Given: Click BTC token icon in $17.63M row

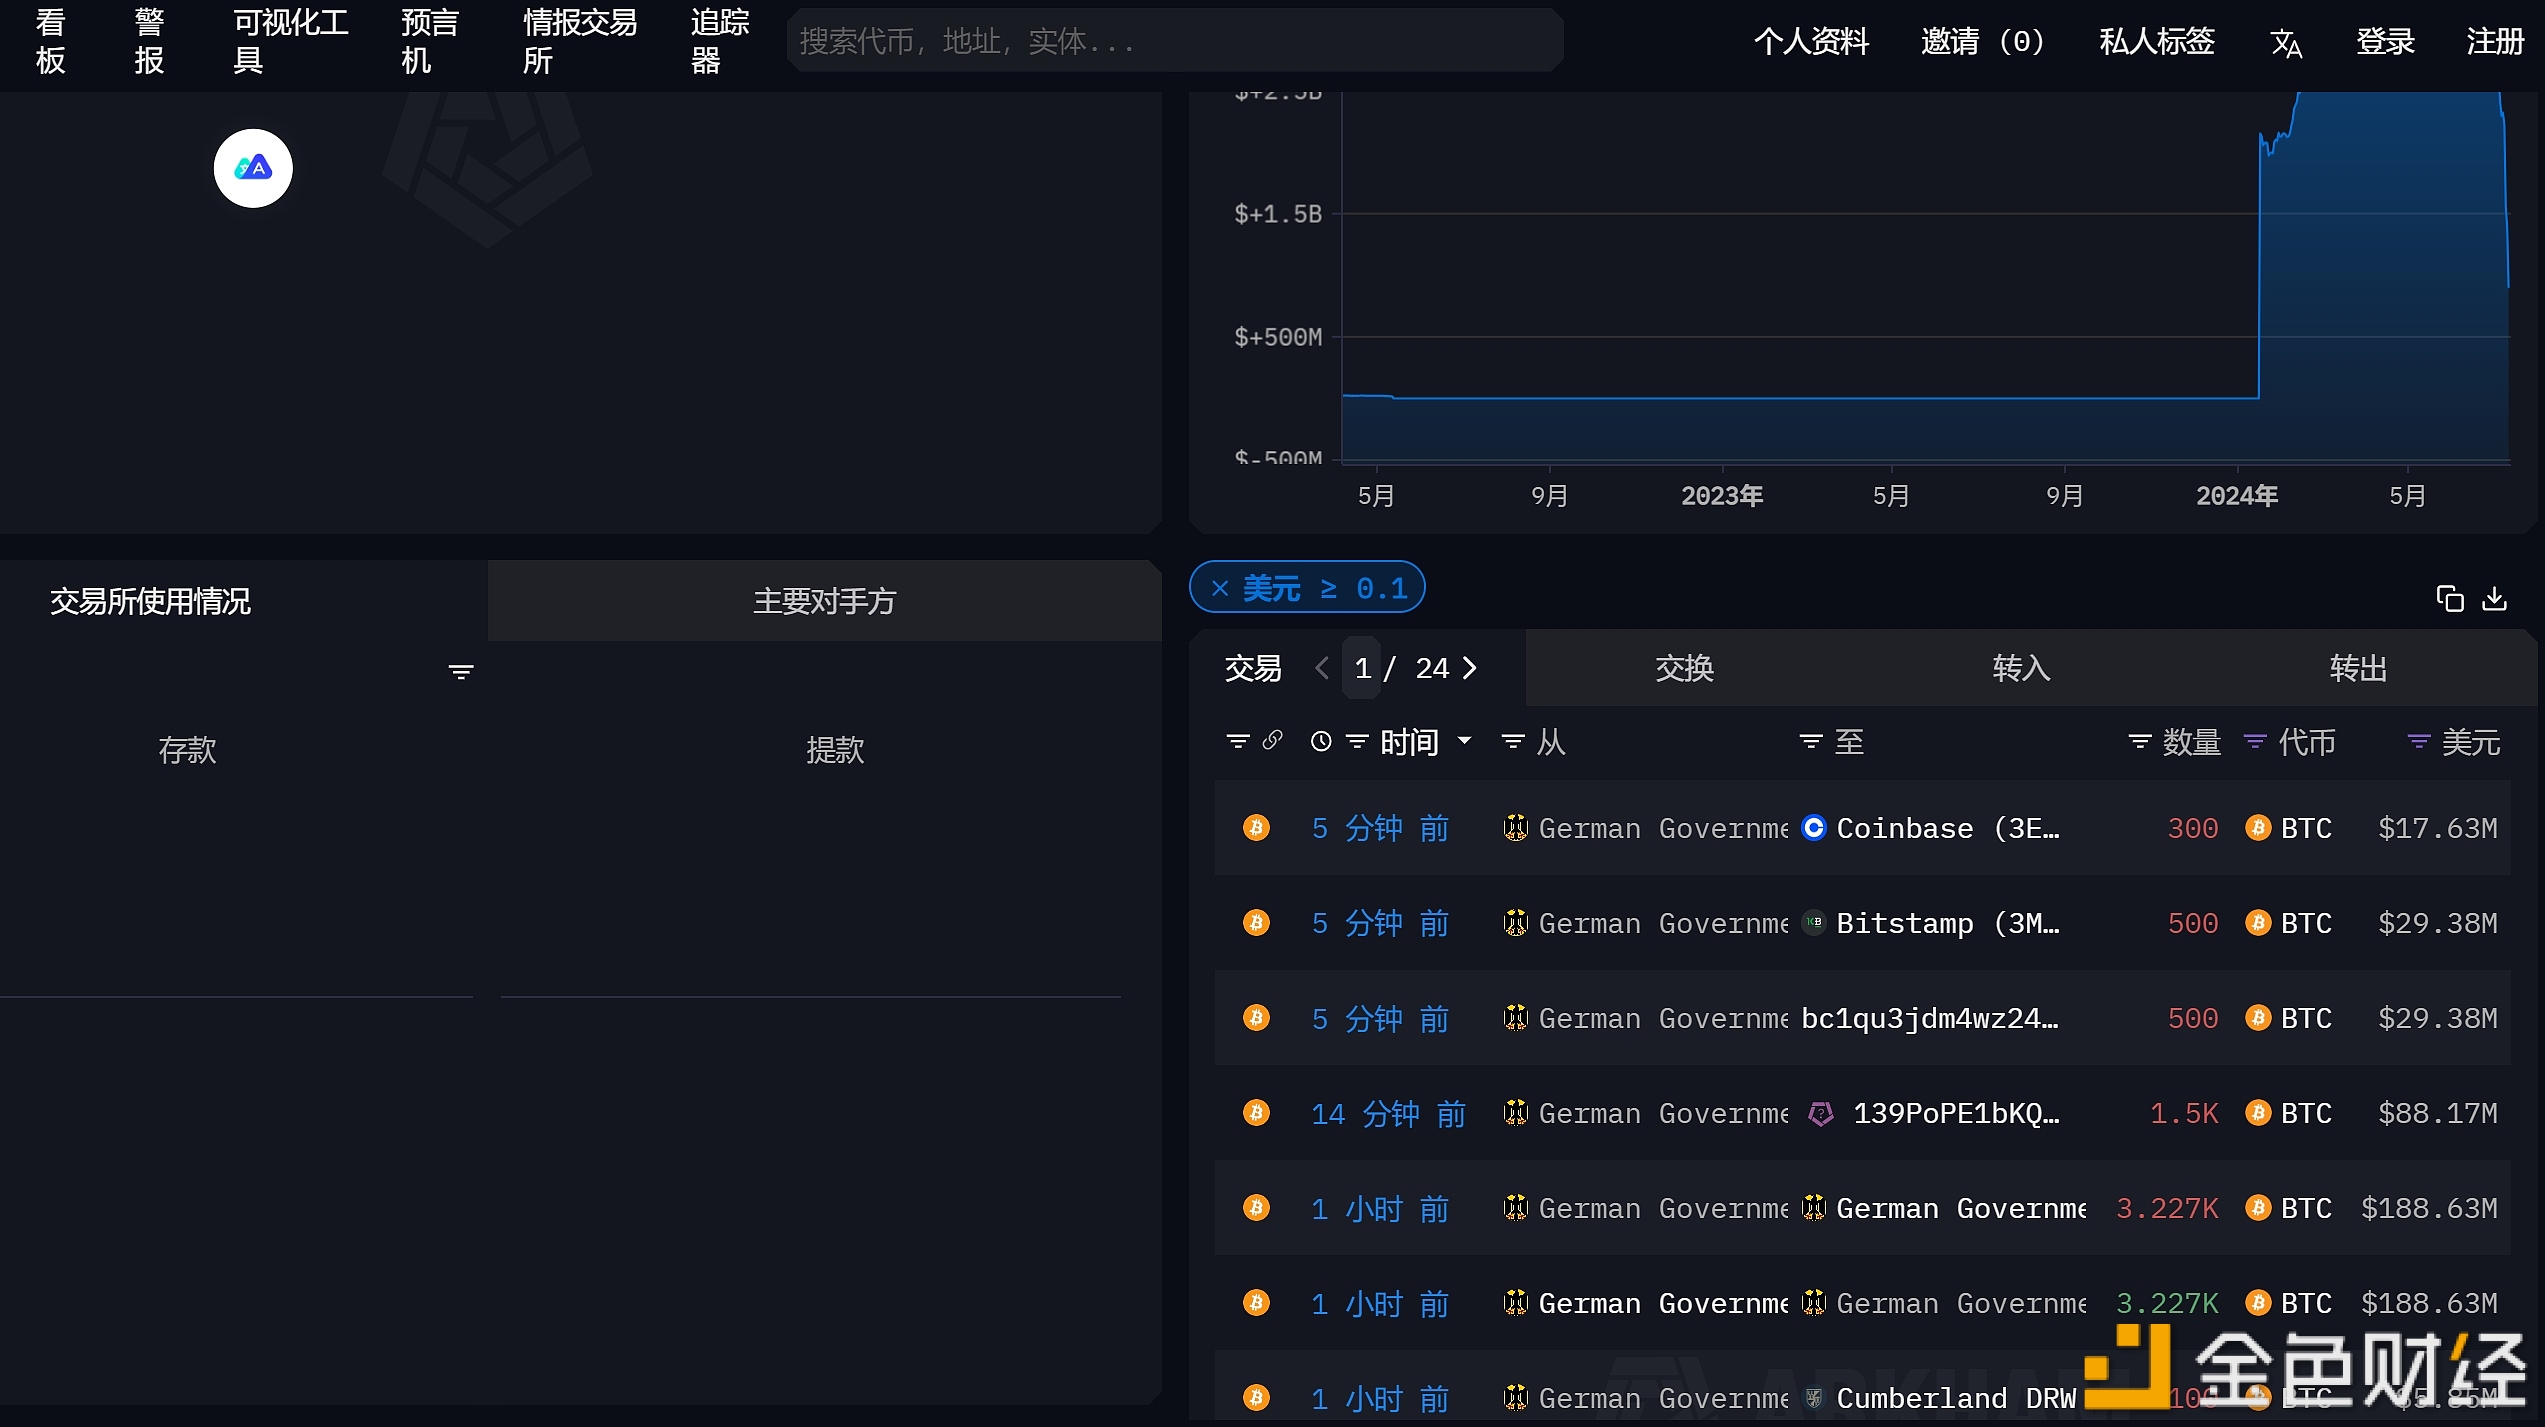Looking at the screenshot, I should 2258,828.
